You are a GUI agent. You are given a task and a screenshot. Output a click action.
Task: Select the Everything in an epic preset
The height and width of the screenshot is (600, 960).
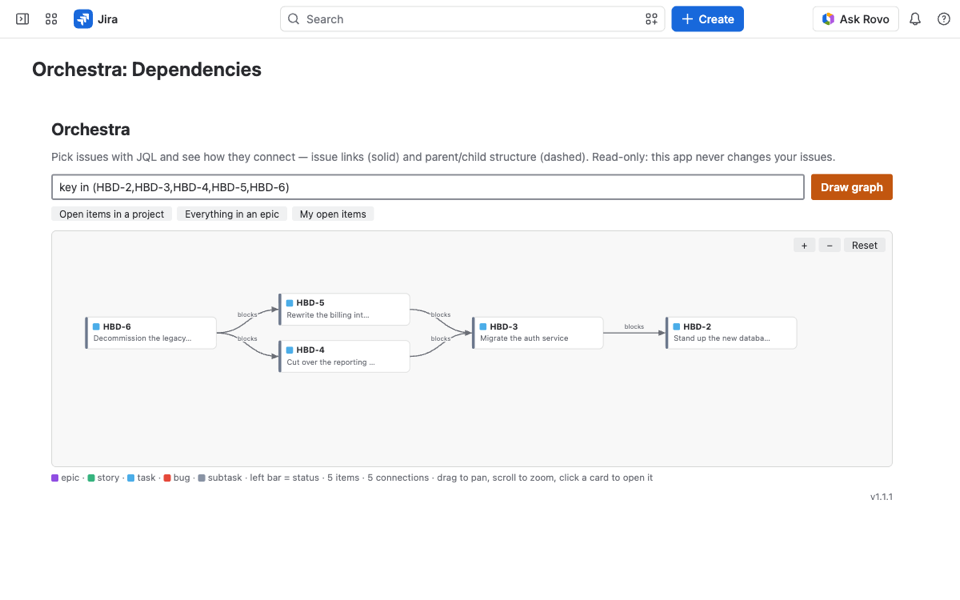click(232, 214)
